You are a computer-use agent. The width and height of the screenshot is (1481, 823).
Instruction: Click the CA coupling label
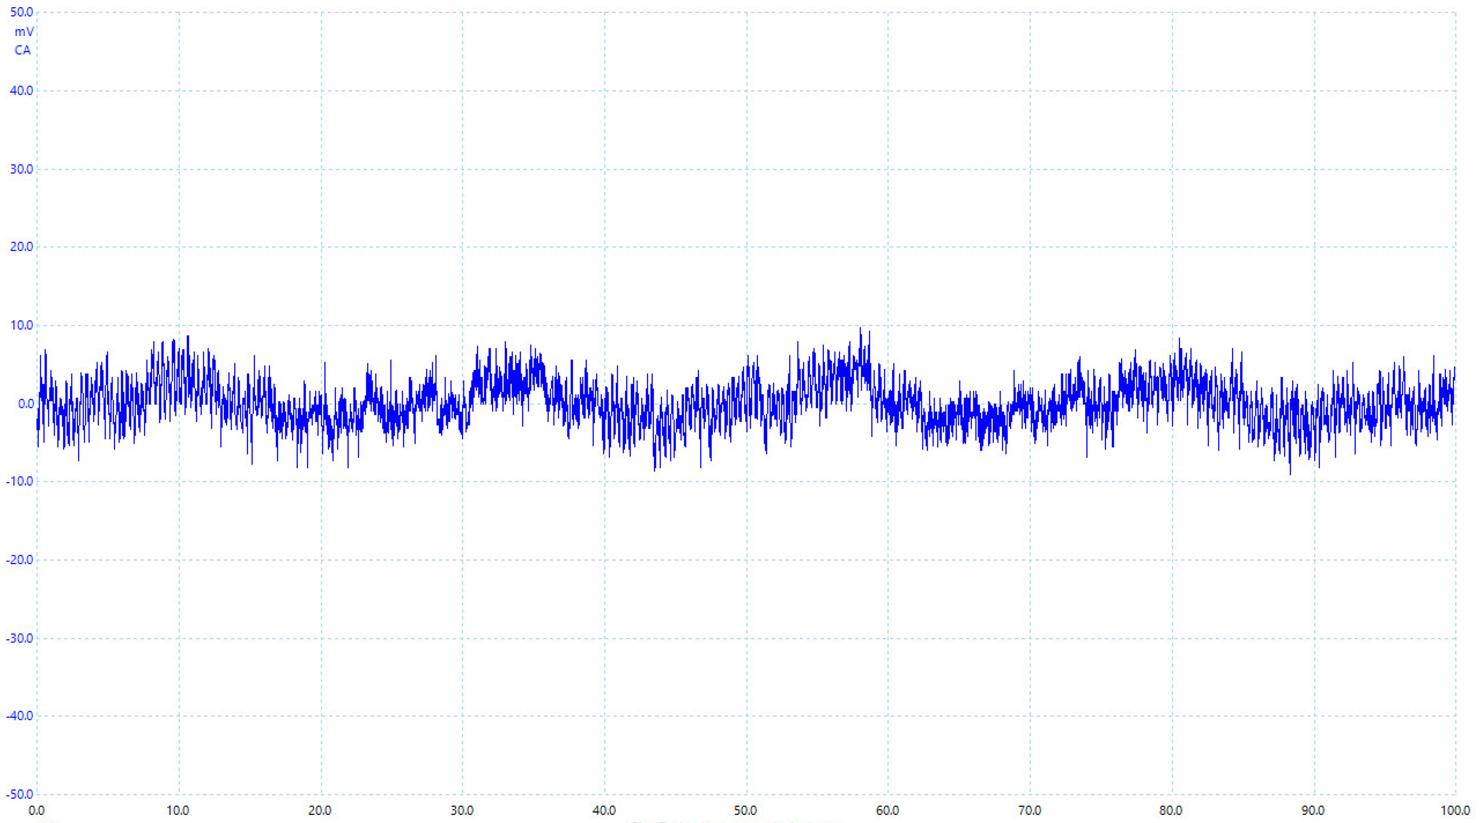point(22,50)
